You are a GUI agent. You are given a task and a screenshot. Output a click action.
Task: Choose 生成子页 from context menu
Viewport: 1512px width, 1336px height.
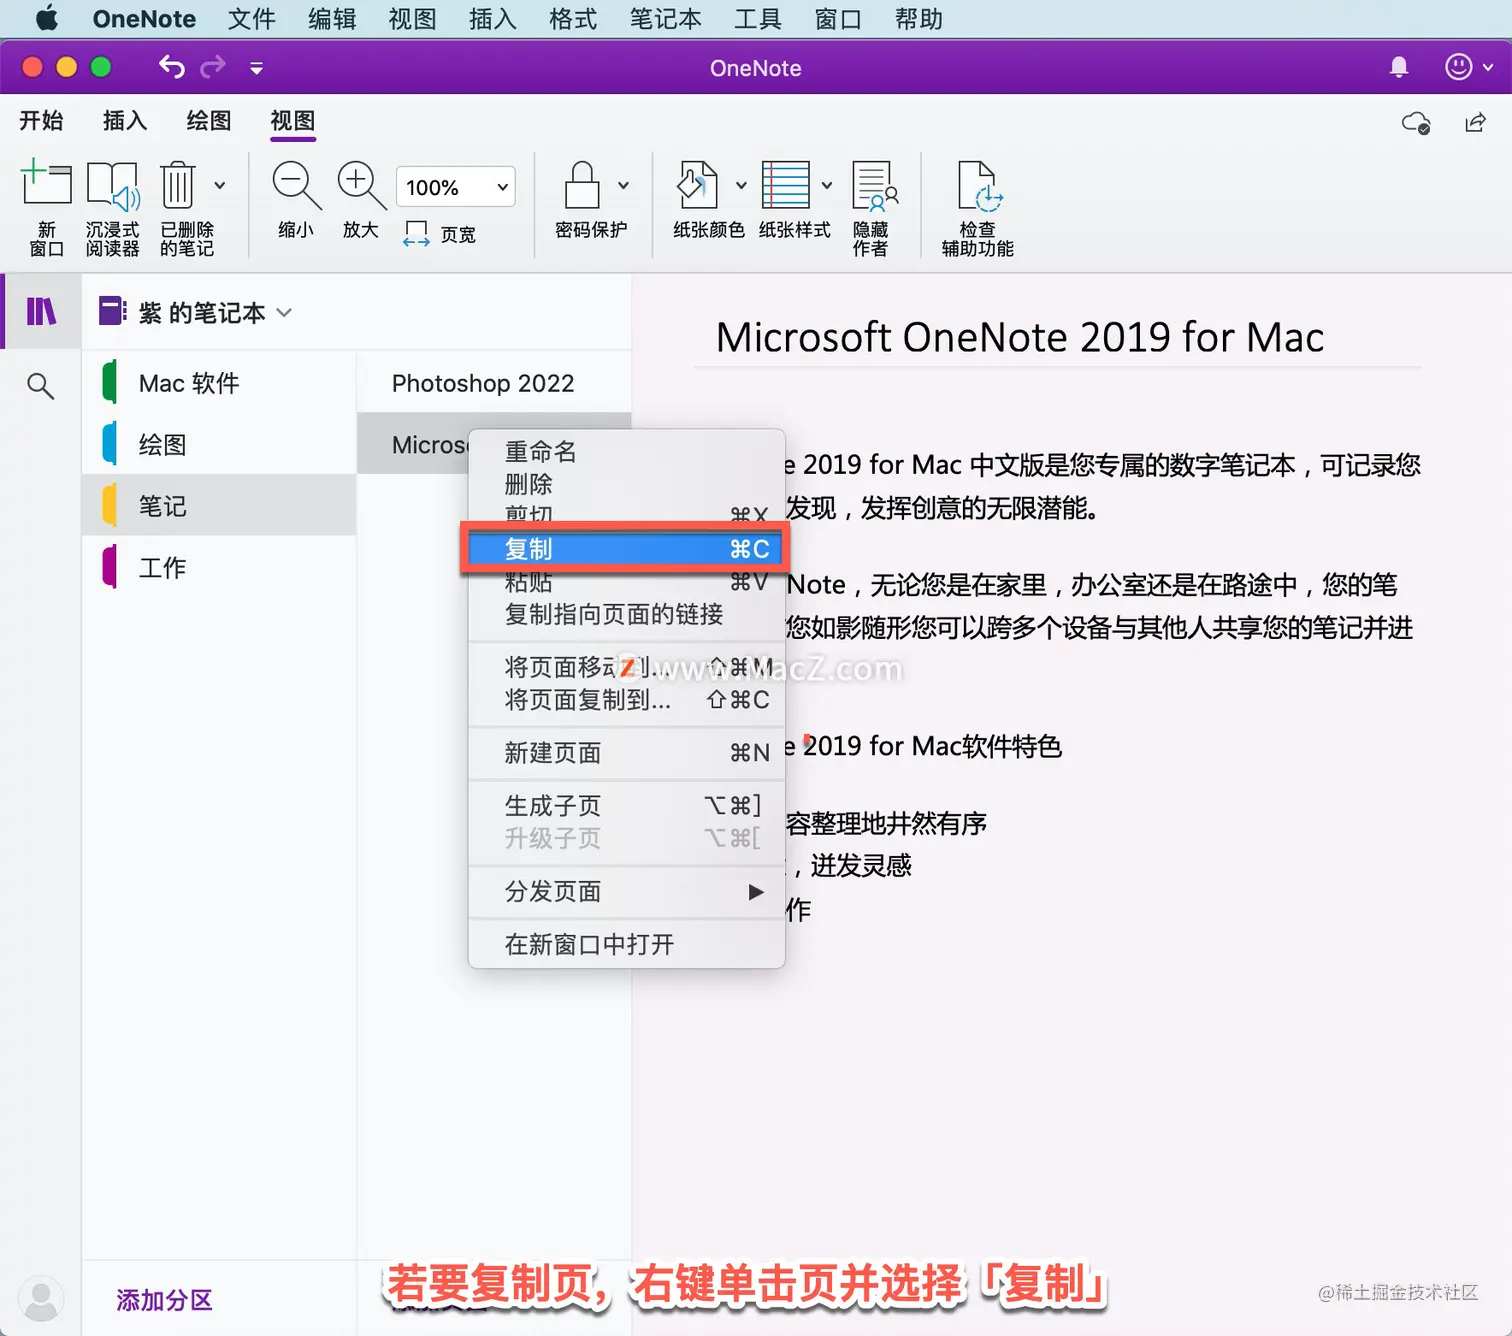coord(627,806)
